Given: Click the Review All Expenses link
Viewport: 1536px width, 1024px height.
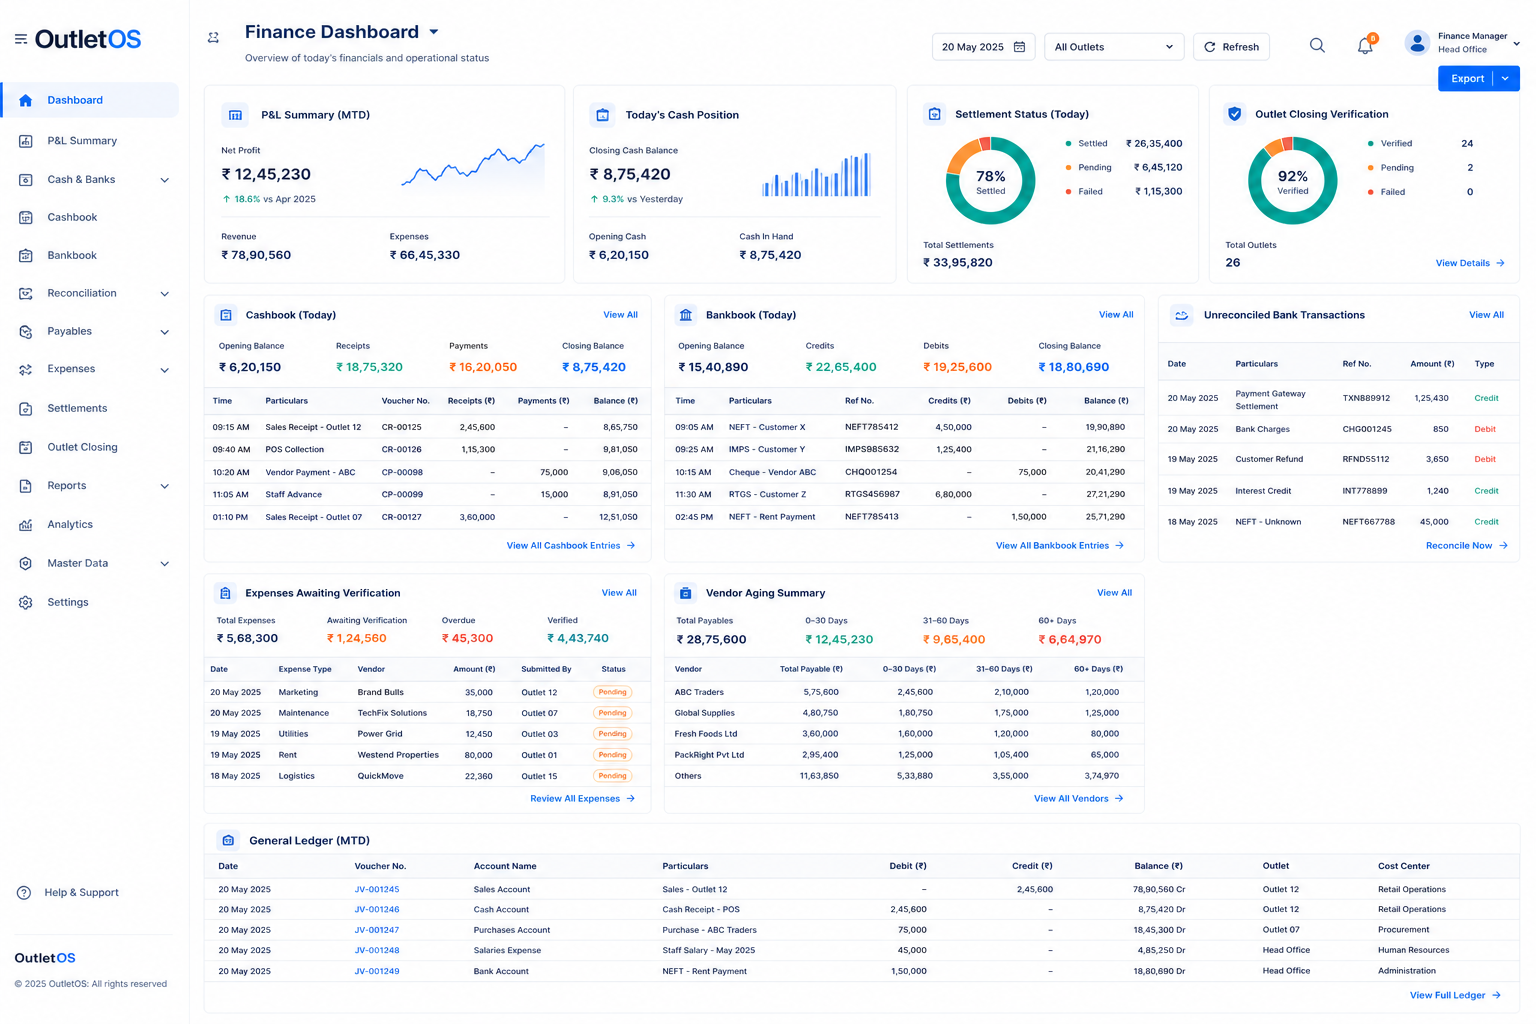Looking at the screenshot, I should (x=582, y=799).
